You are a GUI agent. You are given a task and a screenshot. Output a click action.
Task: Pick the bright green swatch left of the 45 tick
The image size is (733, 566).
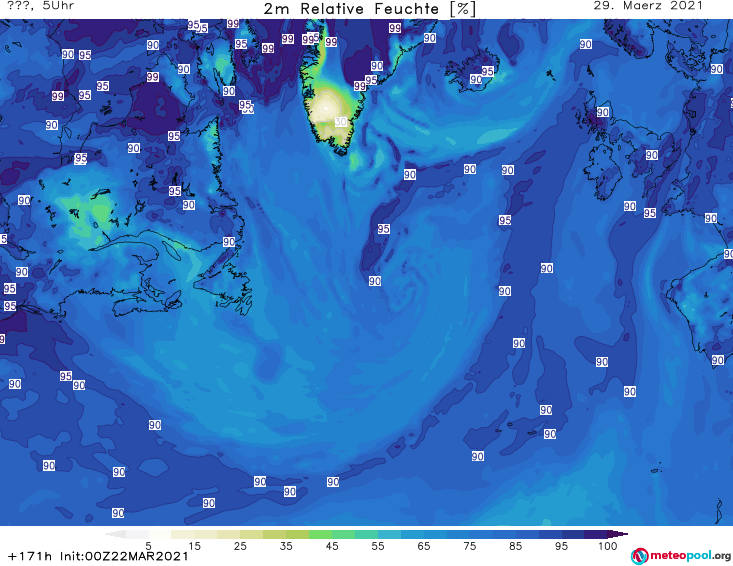click(x=320, y=534)
